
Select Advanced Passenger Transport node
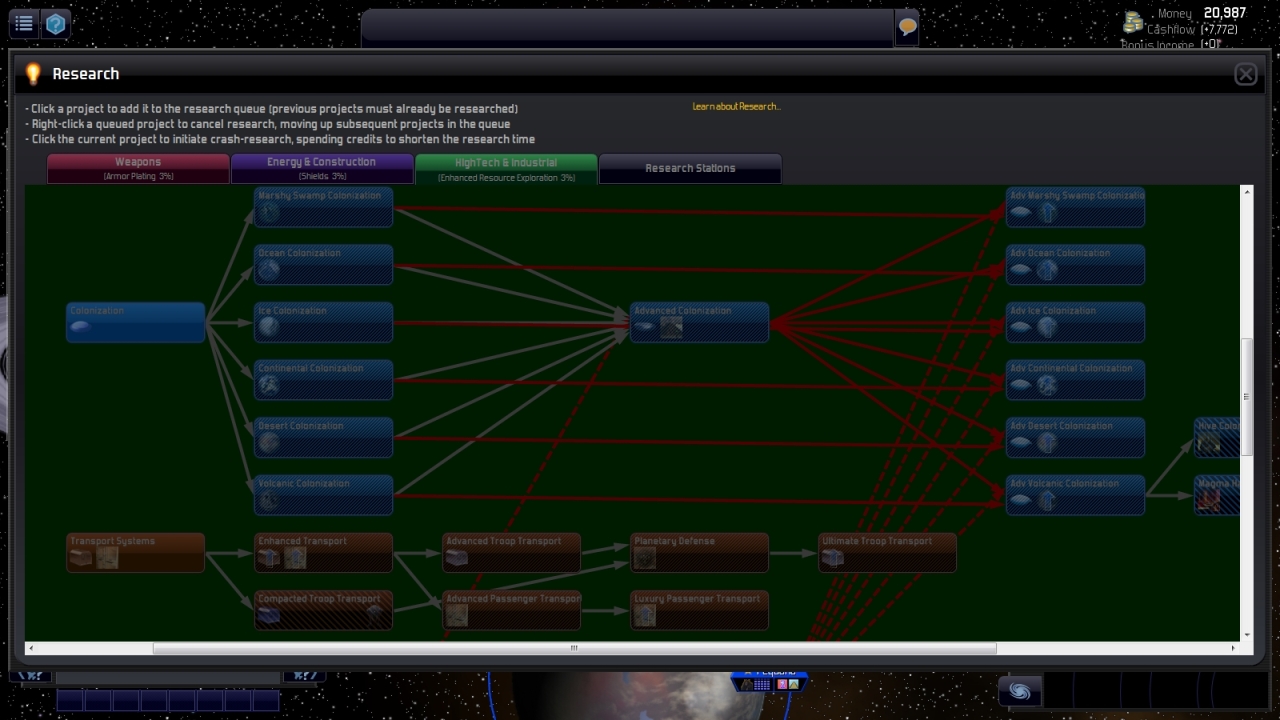click(x=512, y=610)
